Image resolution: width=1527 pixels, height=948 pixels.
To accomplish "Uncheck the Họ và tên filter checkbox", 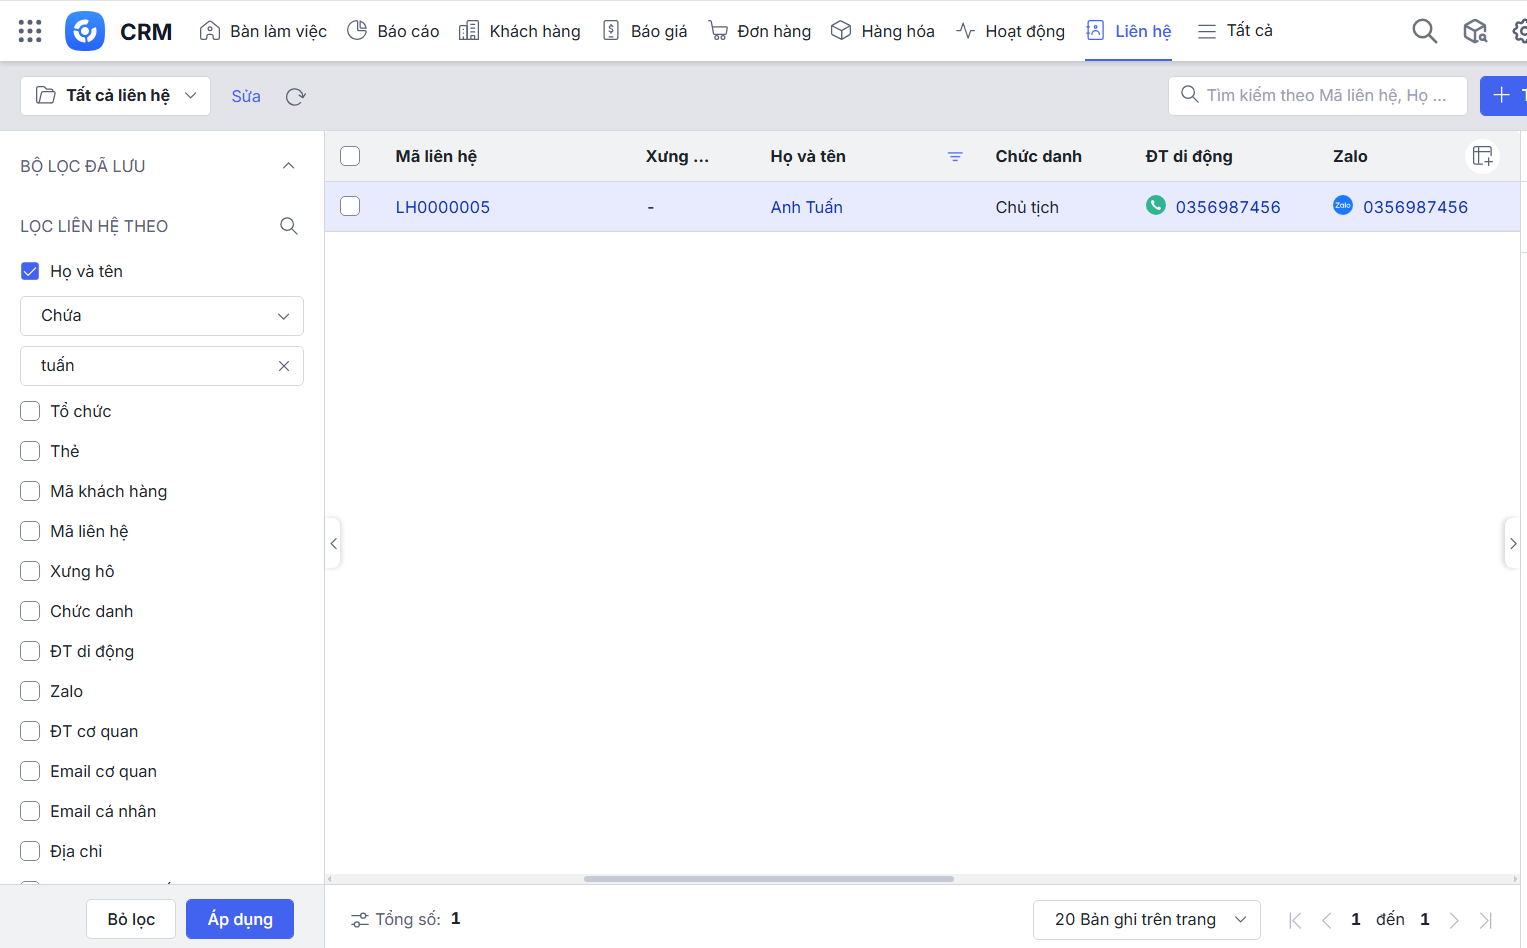I will click(x=30, y=271).
